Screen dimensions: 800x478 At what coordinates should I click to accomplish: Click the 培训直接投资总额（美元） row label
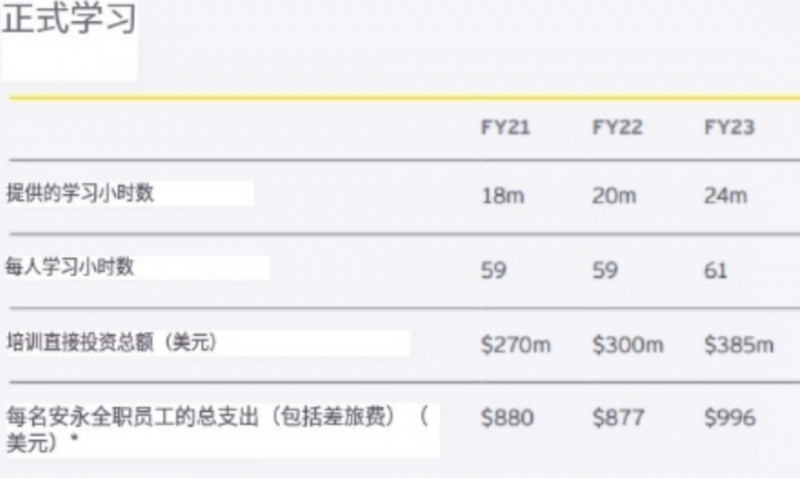pyautogui.click(x=111, y=341)
